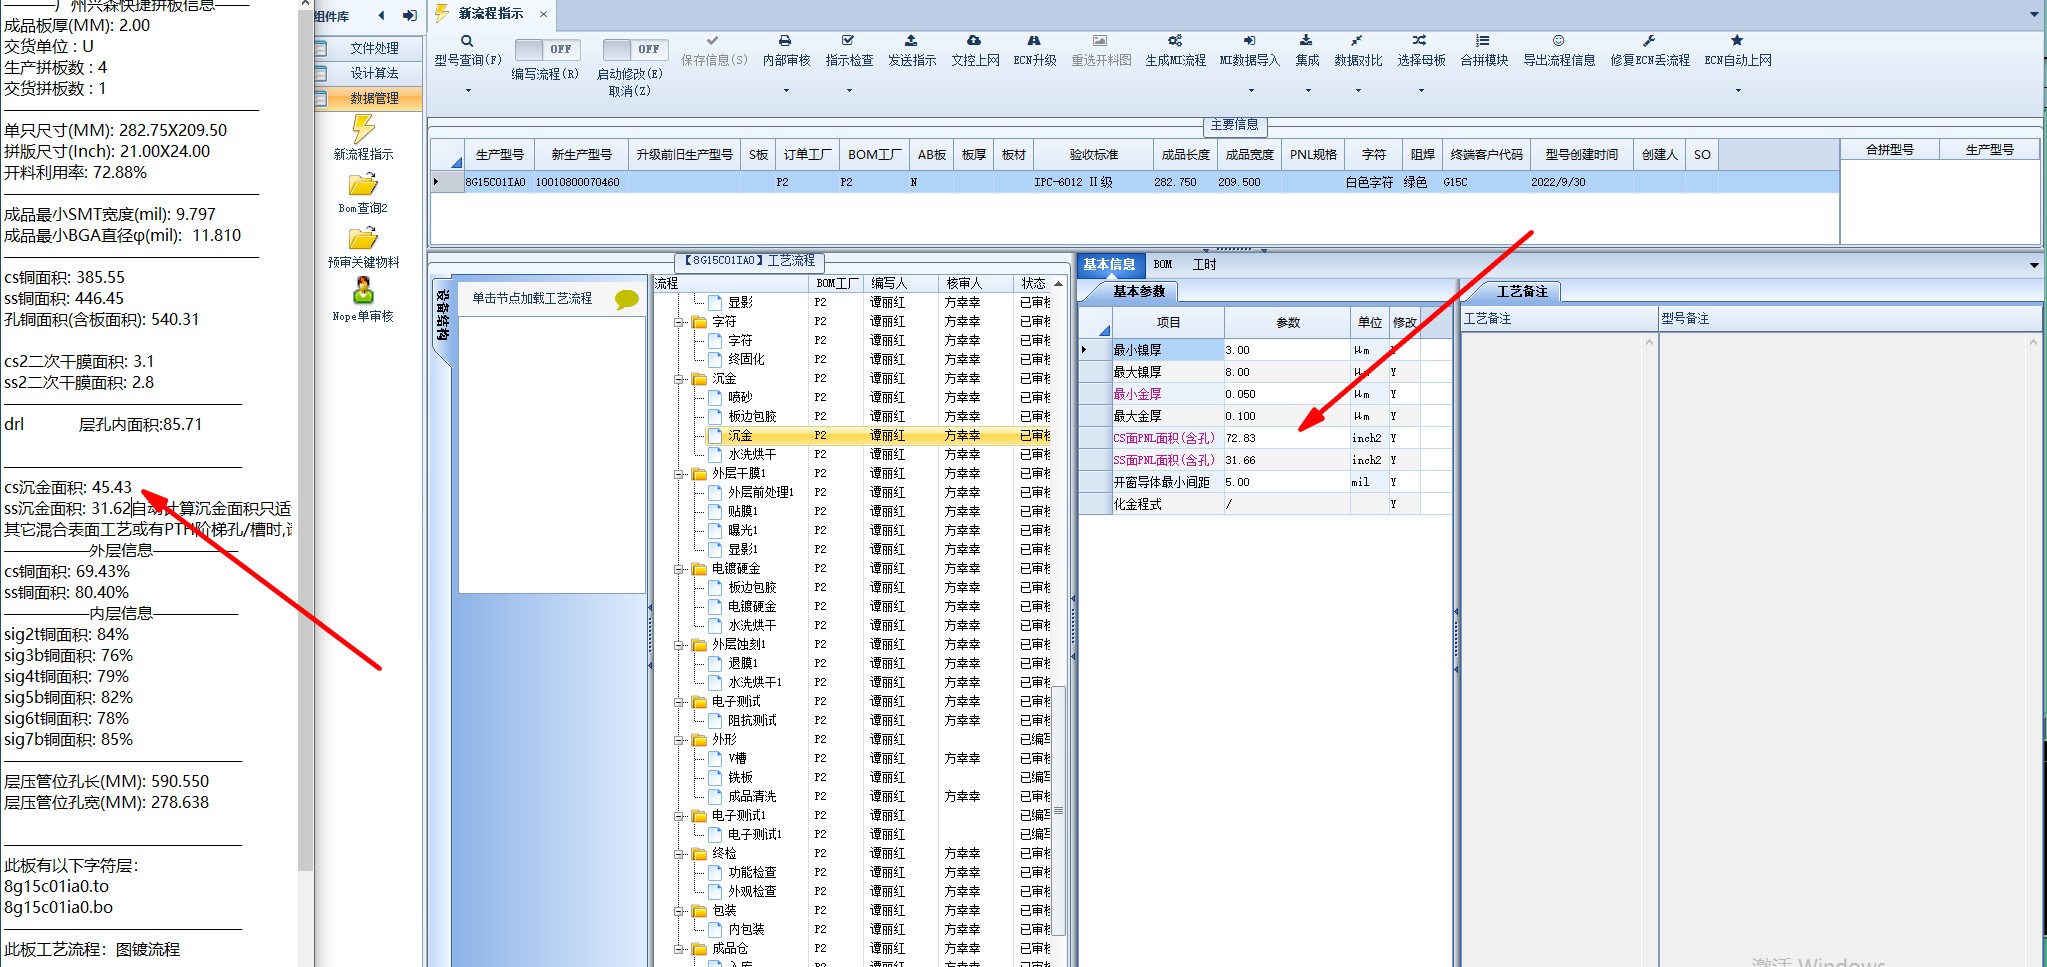
Task: Click the 最小镍厚 value 3.00
Action: 1286,351
